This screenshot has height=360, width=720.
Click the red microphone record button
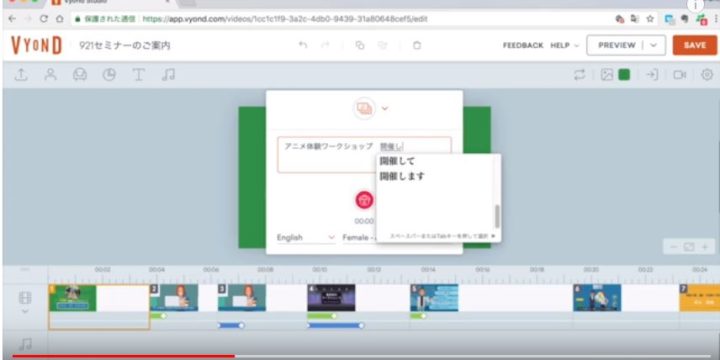click(x=364, y=200)
